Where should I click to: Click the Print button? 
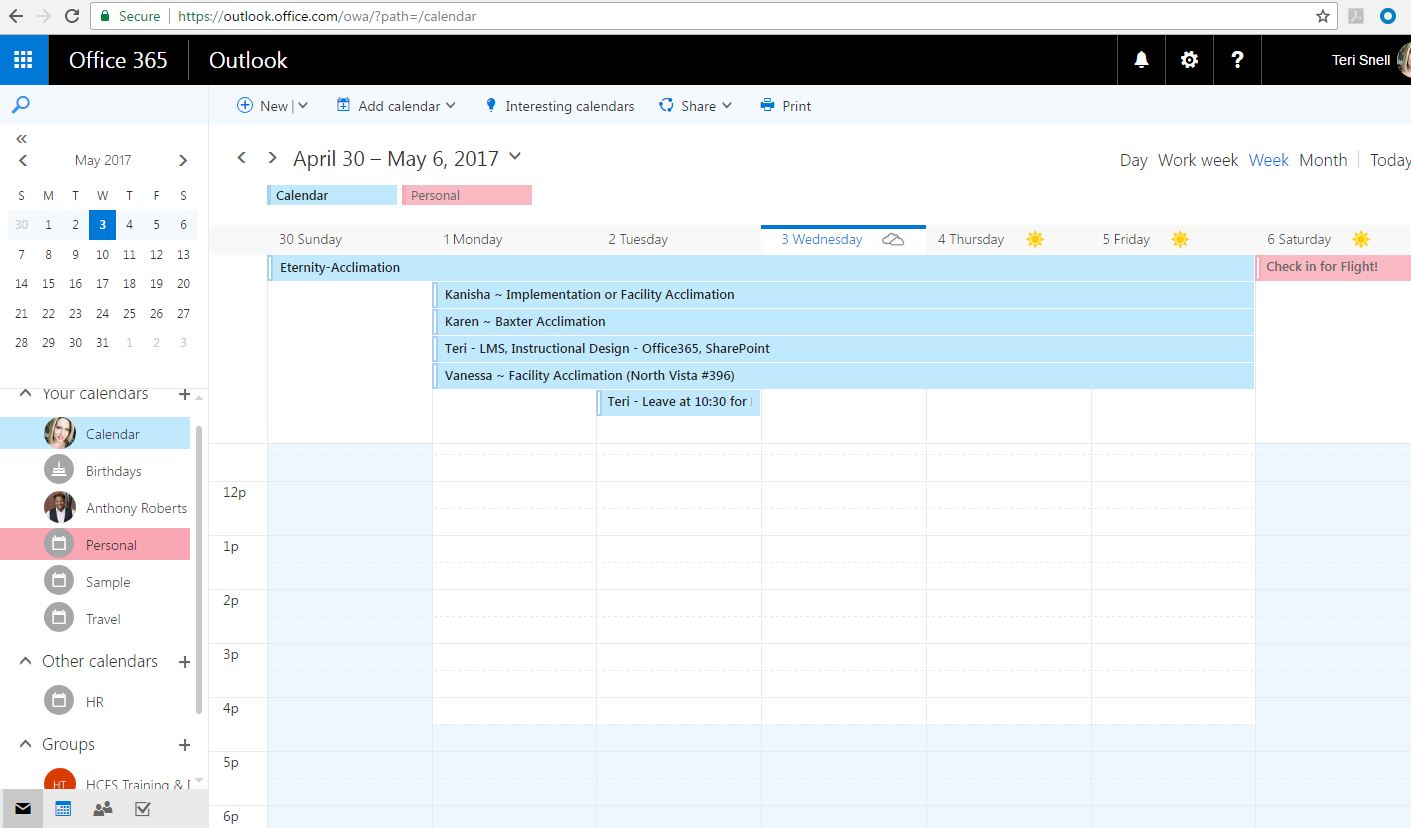click(785, 106)
